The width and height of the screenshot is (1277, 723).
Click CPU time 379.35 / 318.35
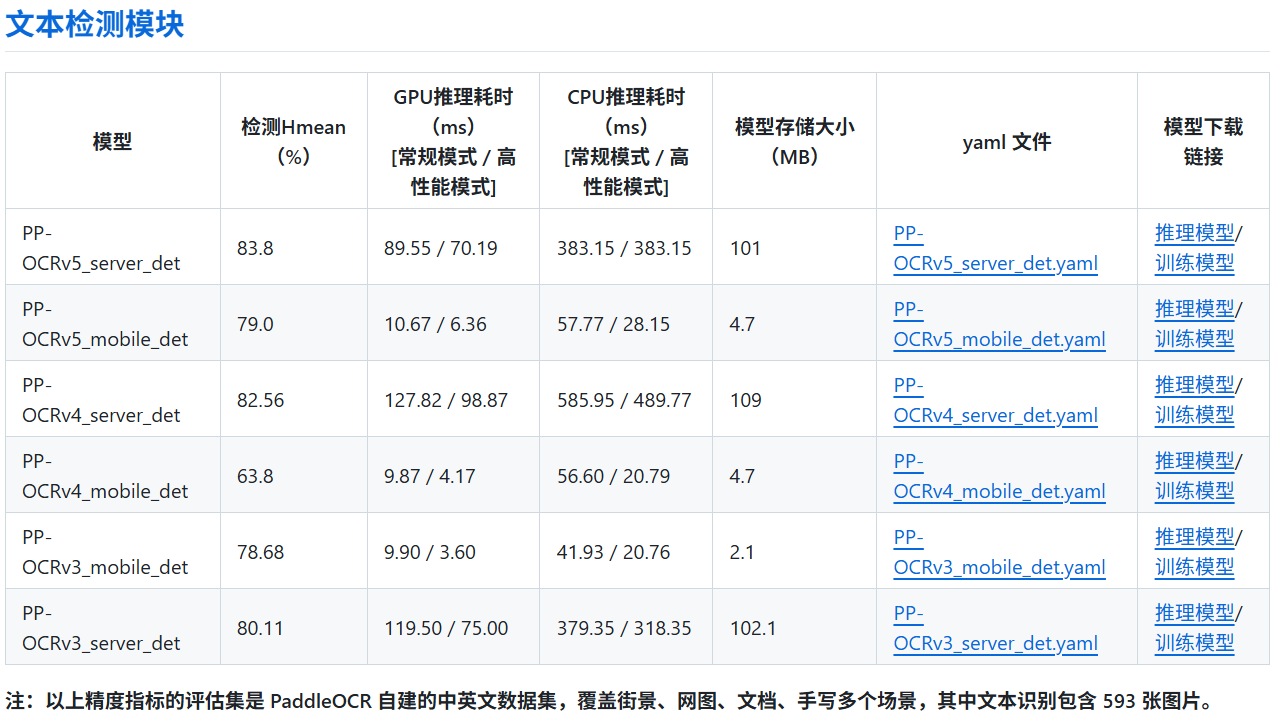pos(624,628)
